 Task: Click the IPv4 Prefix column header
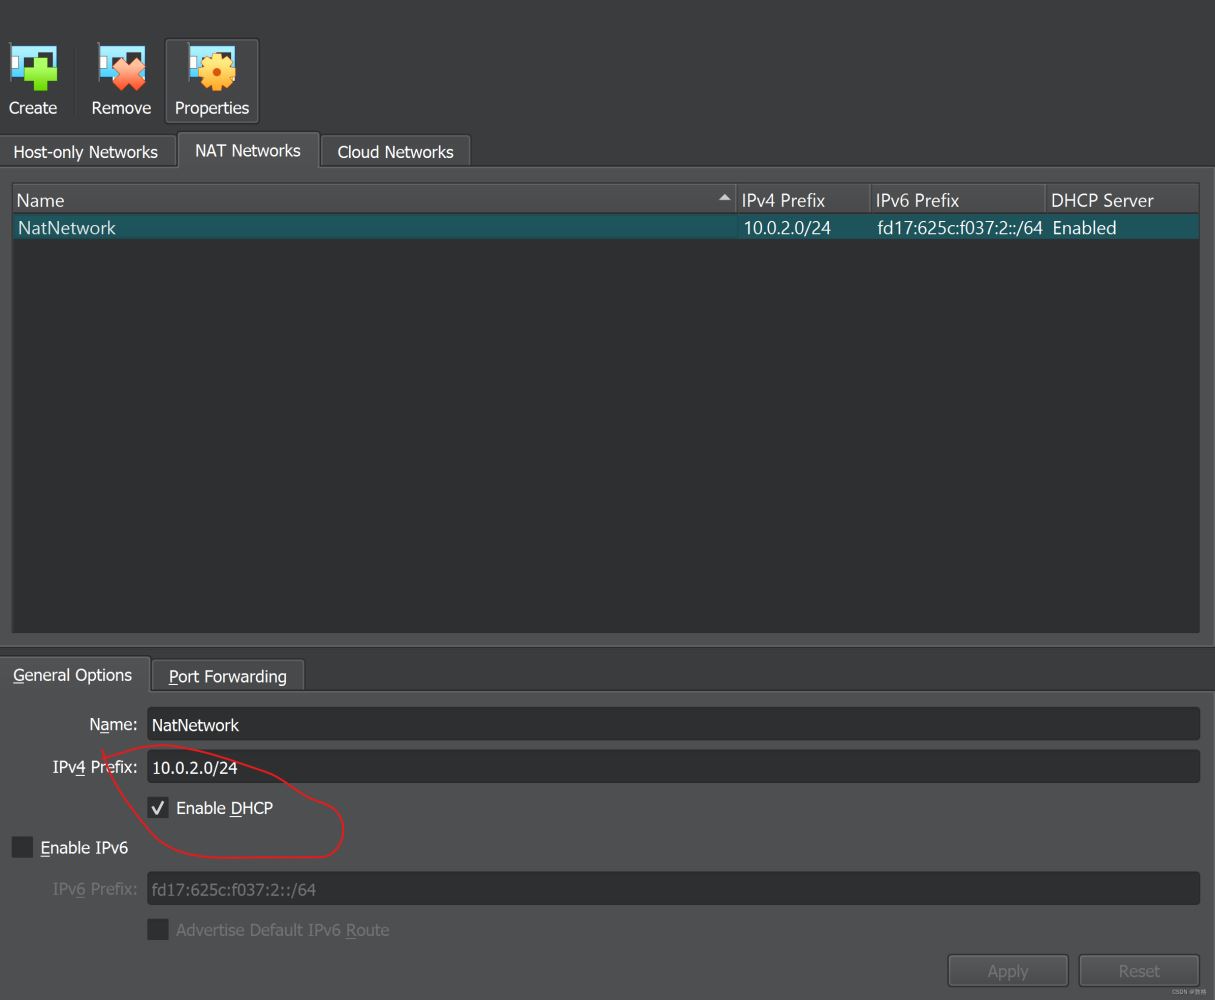[800, 200]
